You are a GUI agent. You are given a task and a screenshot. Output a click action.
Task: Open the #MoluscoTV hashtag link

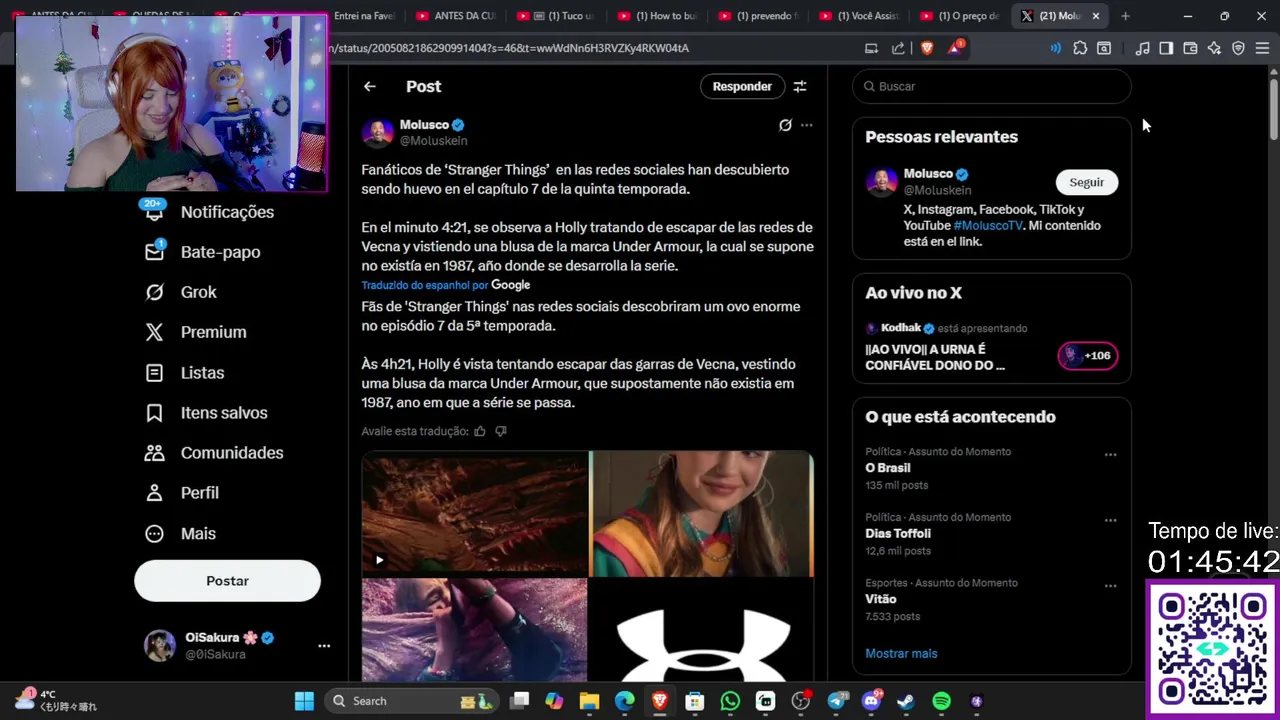click(x=988, y=226)
